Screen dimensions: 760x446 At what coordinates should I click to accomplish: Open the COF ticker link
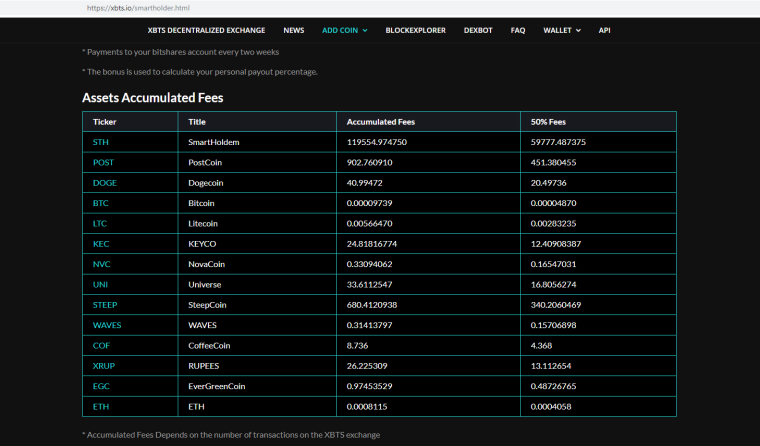pos(101,346)
